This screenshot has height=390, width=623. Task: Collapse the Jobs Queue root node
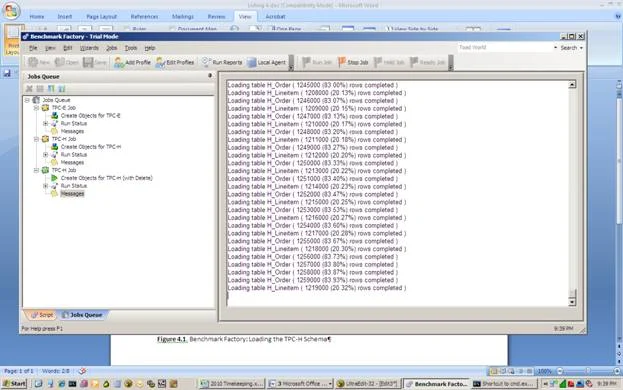point(27,100)
